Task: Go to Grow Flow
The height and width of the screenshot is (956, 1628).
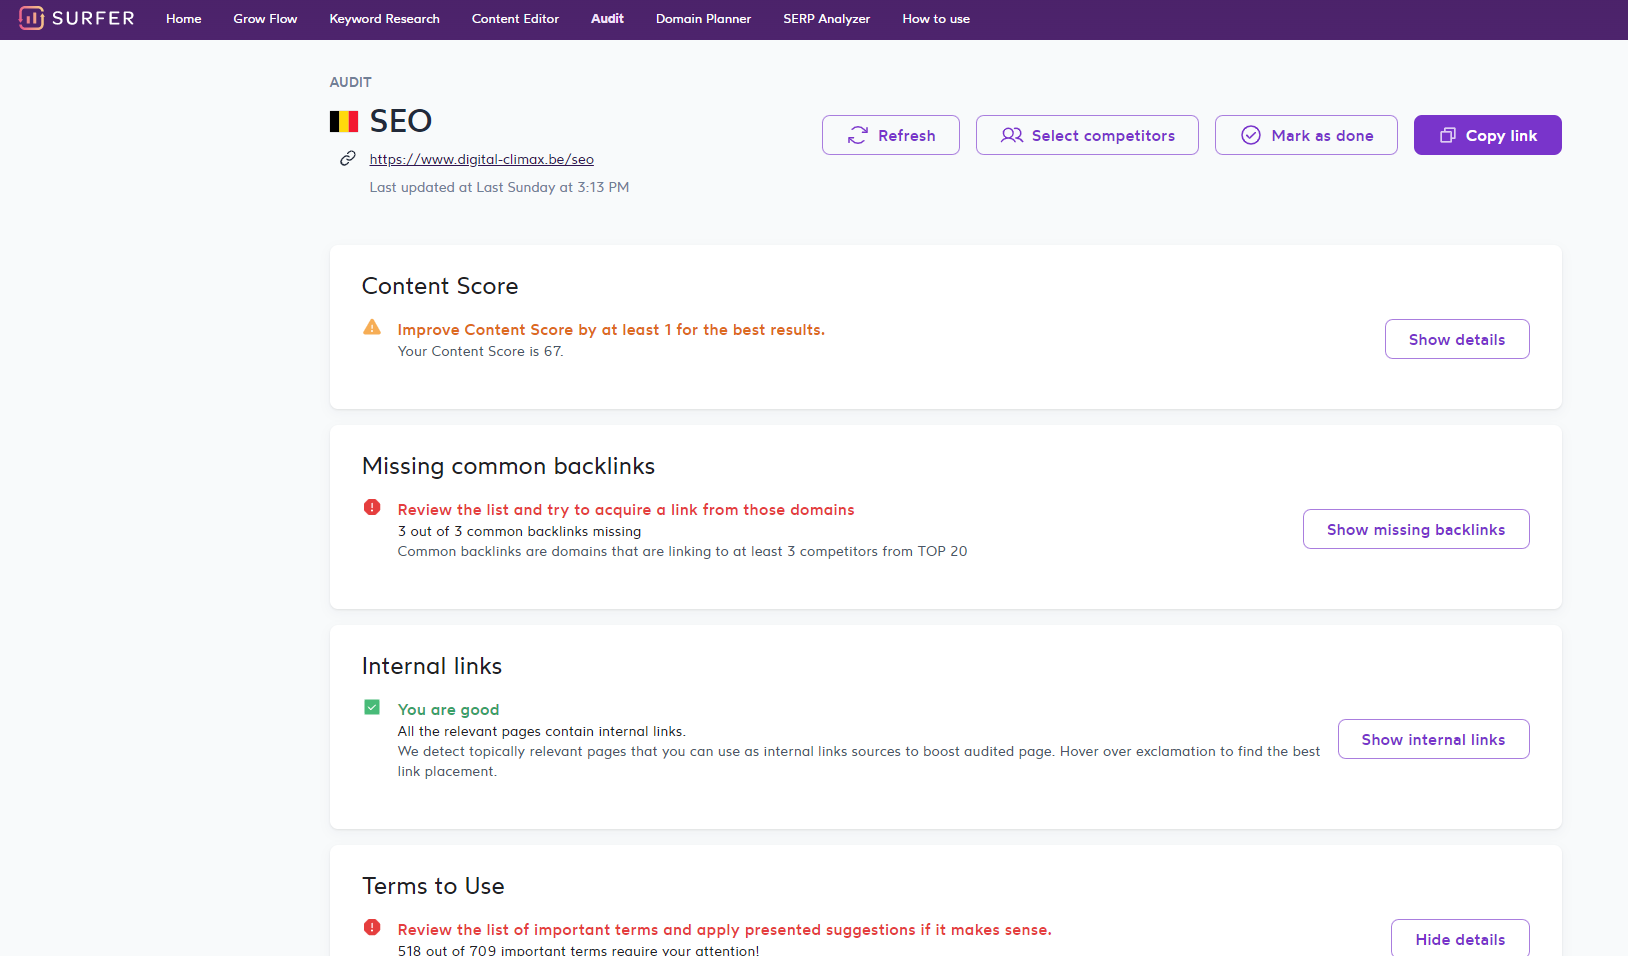Action: click(265, 19)
